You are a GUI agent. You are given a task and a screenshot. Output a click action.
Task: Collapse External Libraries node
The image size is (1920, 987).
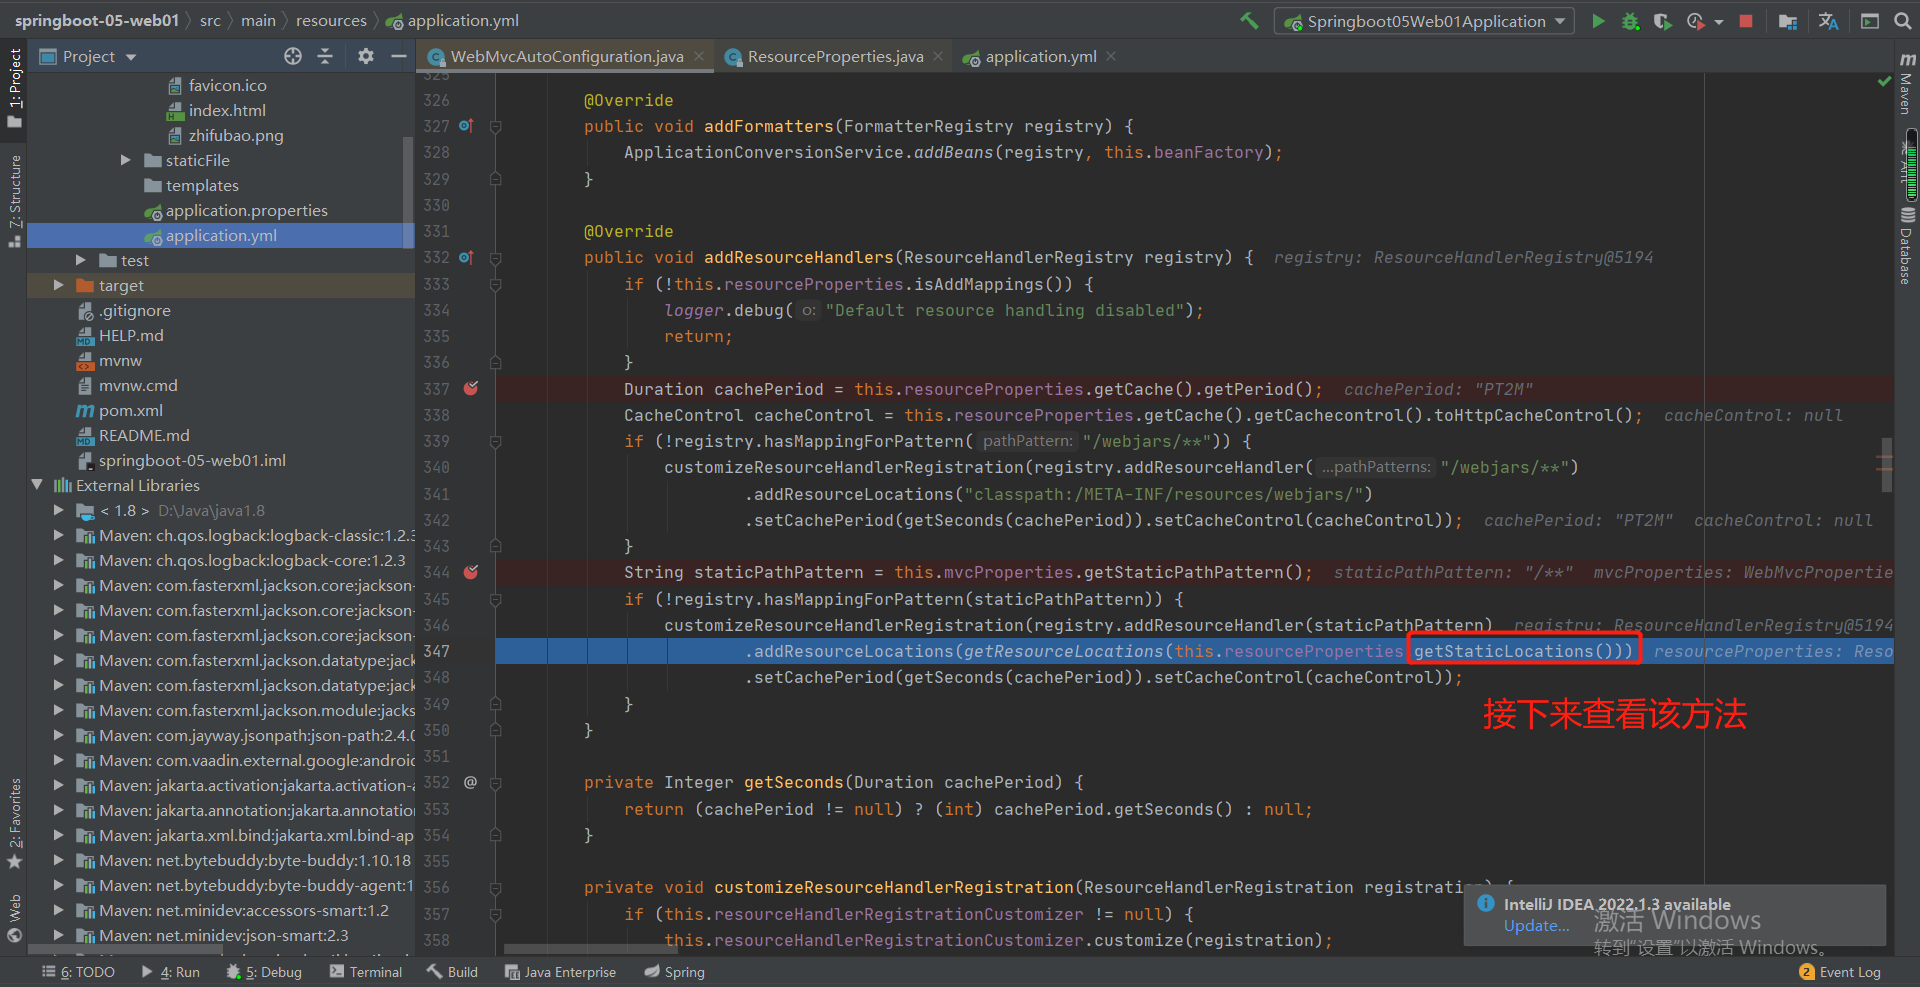point(37,485)
